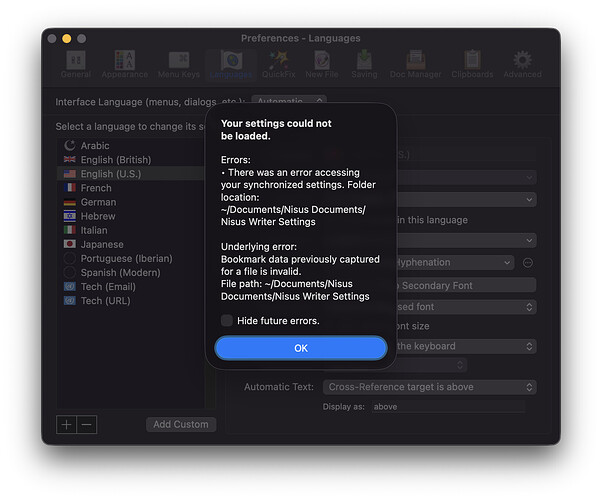
Task: Select Tech (URL) in the list
Action: pos(131,300)
